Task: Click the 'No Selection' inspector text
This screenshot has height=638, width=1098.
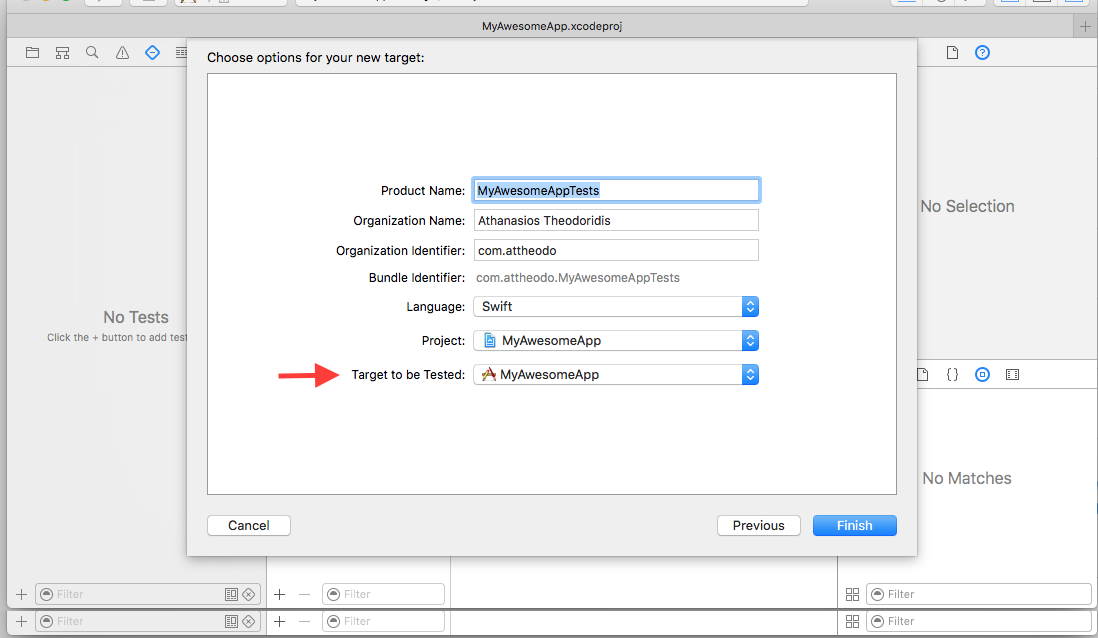Action: coord(967,207)
